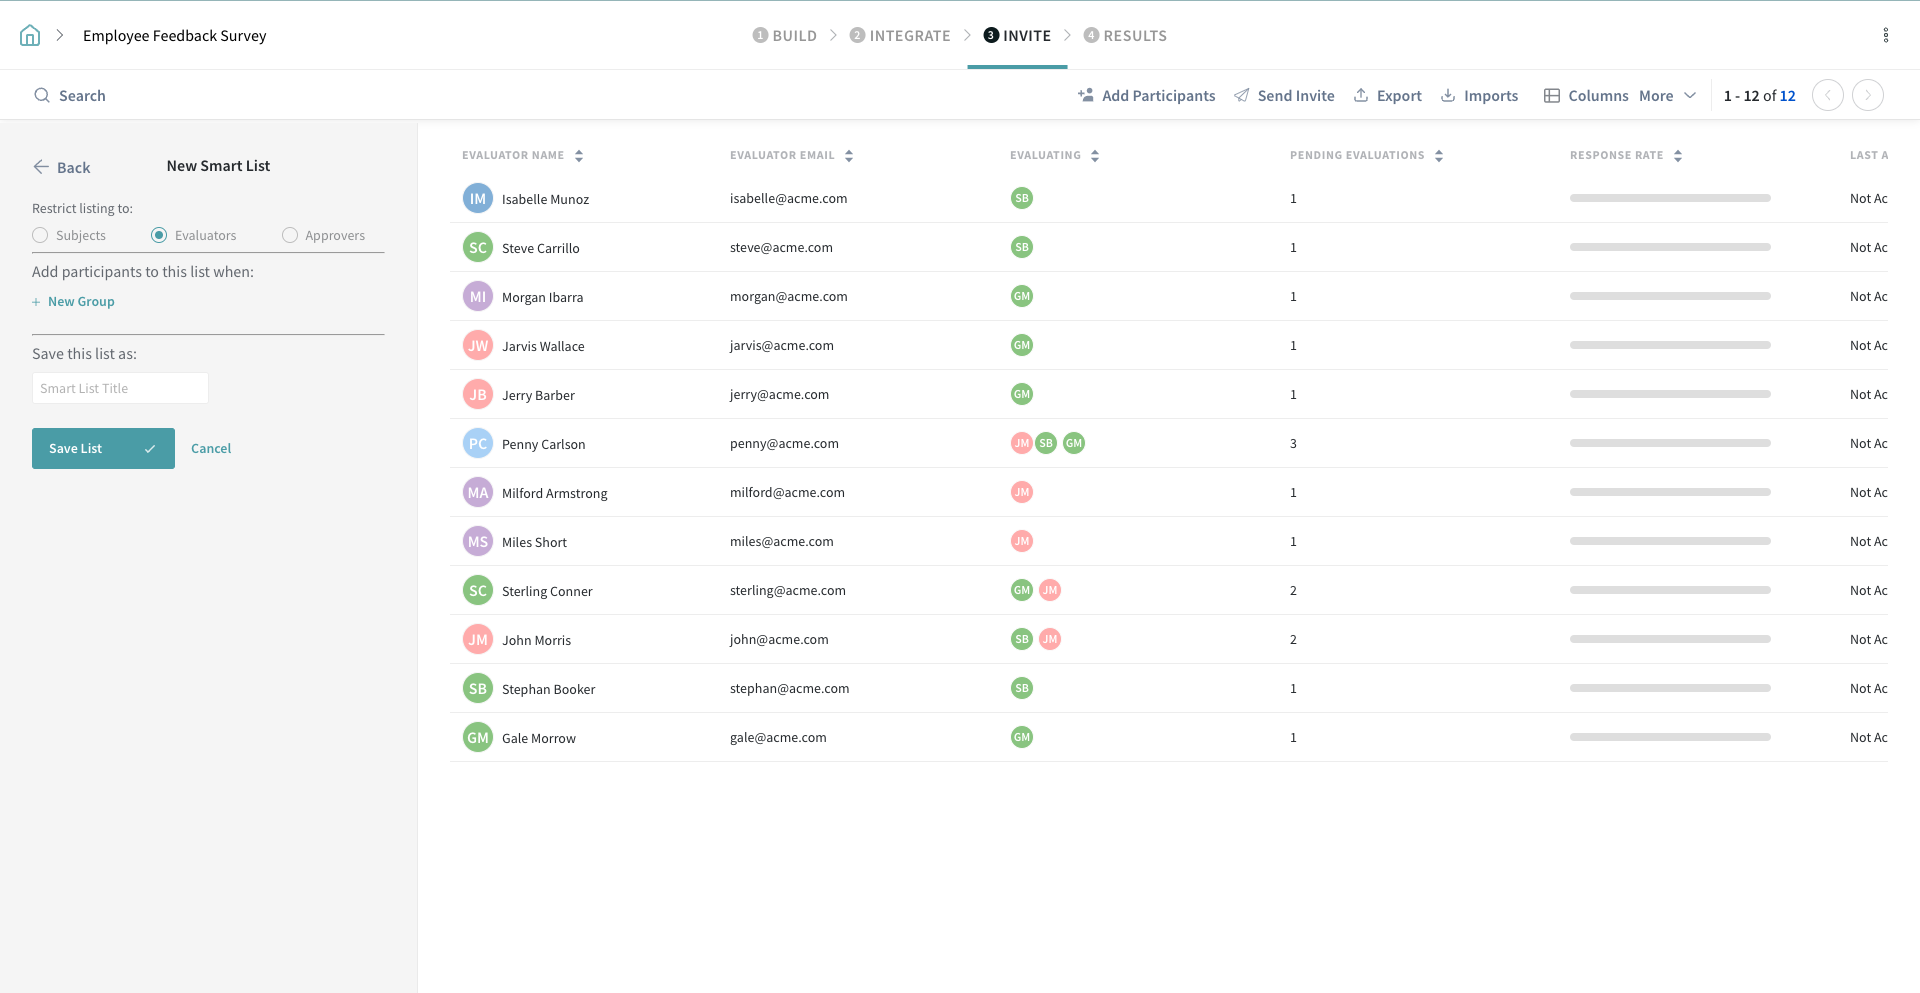1920x993 pixels.
Task: Sort by Pending Evaluations column
Action: tap(1439, 156)
